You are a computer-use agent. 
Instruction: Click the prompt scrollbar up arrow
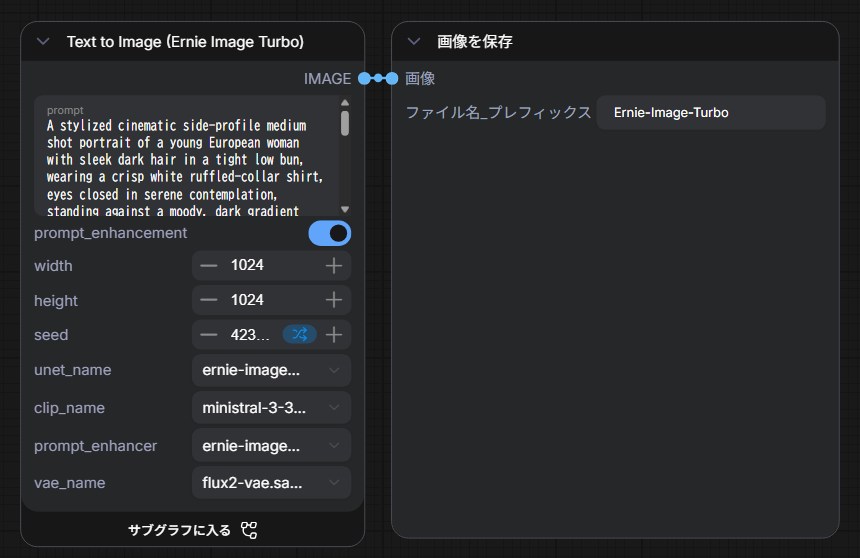point(345,103)
